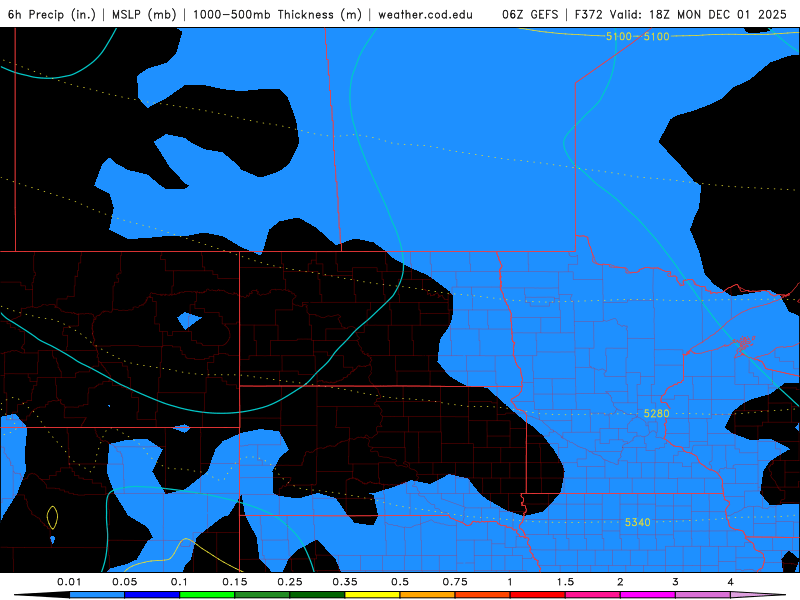Click the 0.01 light blue legend swatch
The width and height of the screenshot is (800, 600).
(x=97, y=595)
